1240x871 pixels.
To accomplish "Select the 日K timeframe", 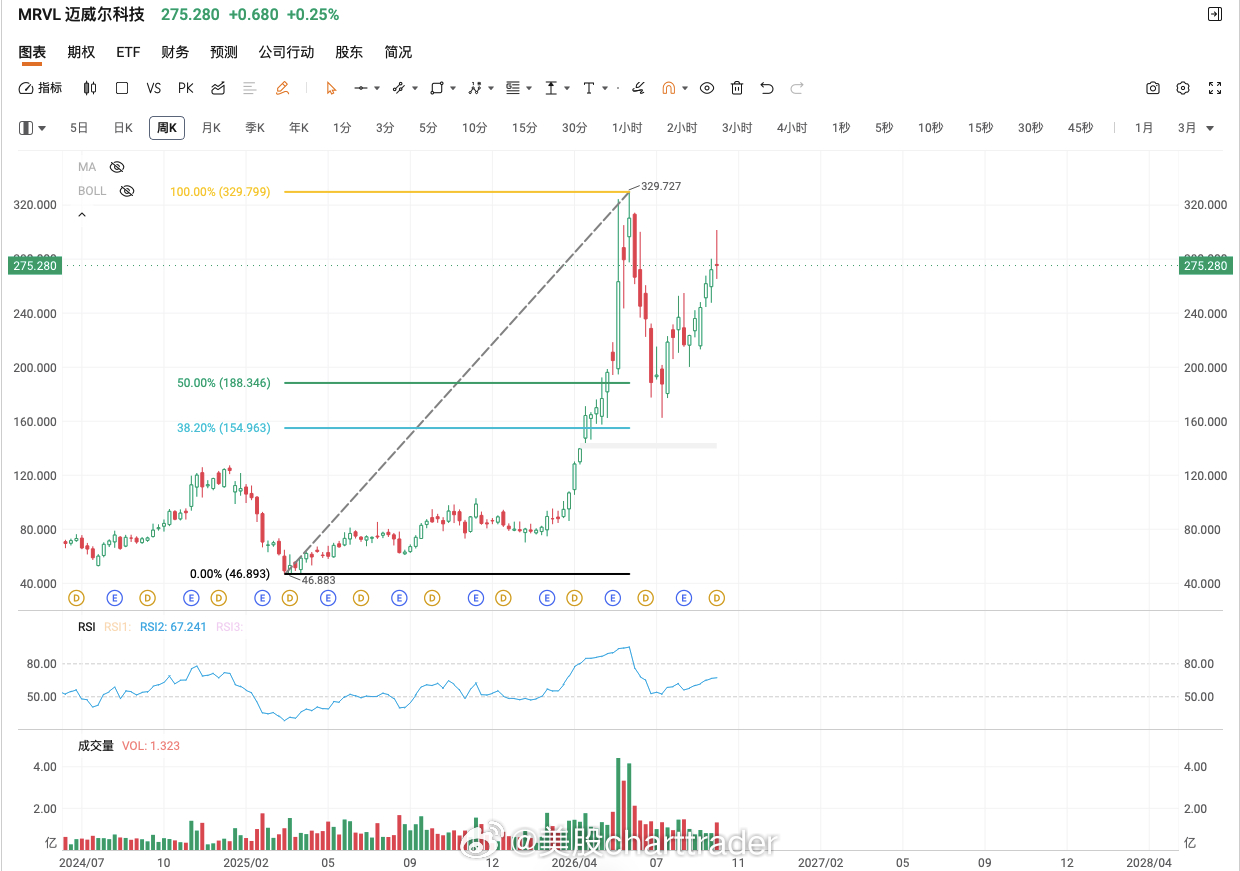I will click(123, 128).
